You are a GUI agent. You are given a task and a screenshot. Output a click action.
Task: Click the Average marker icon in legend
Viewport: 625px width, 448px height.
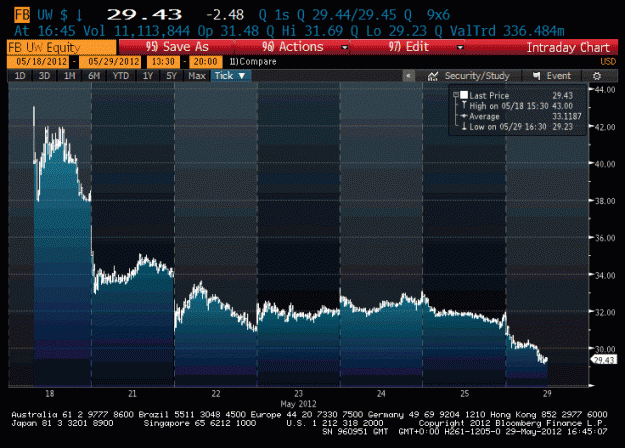pos(464,116)
